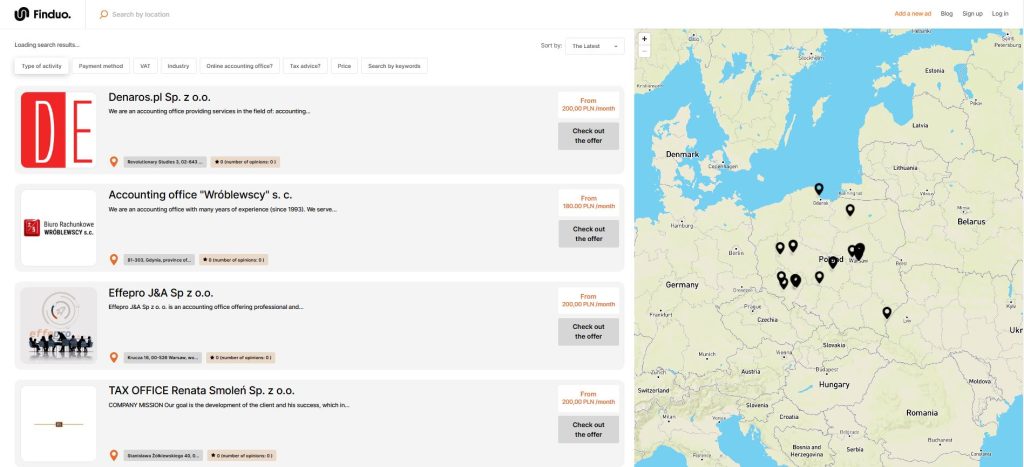Click the TAX OFFICE Renata Smoleń logo thumbnail
This screenshot has width=1024, height=467.
59,424
